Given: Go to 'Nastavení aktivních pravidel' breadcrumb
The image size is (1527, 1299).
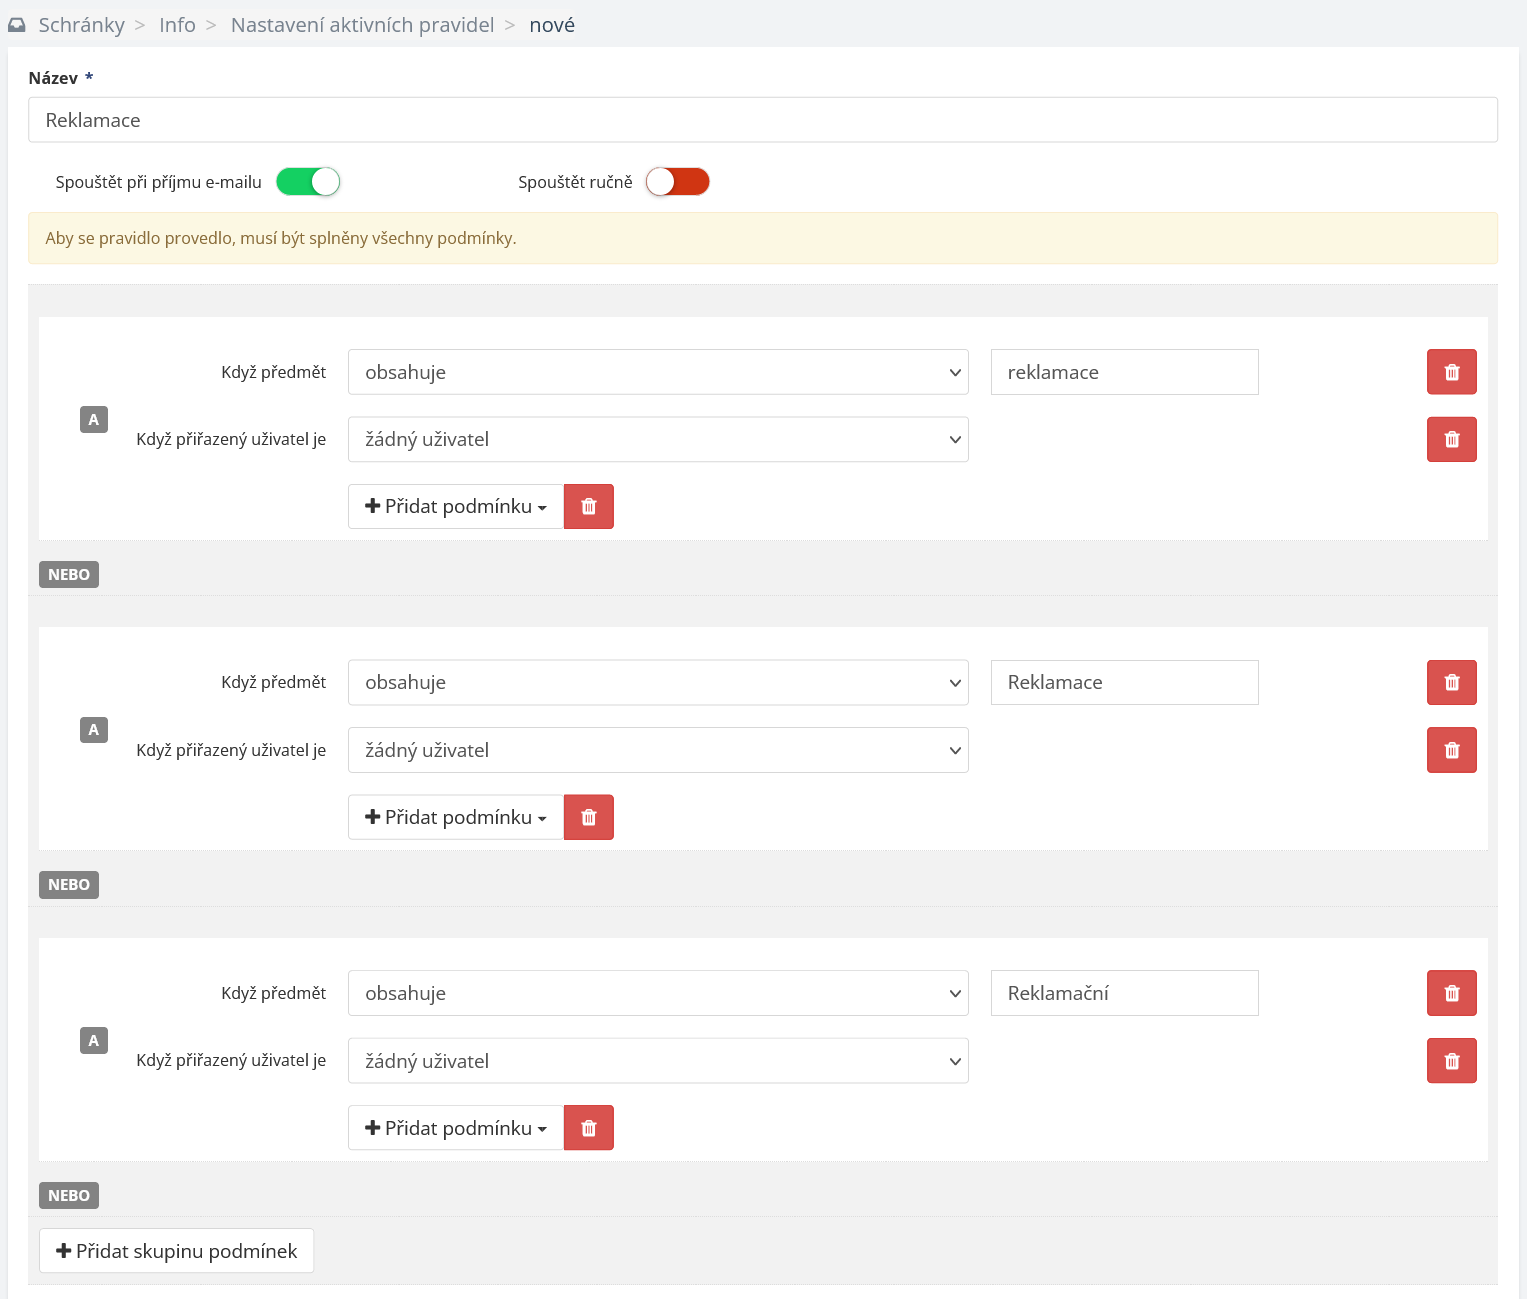Looking at the screenshot, I should pyautogui.click(x=362, y=25).
